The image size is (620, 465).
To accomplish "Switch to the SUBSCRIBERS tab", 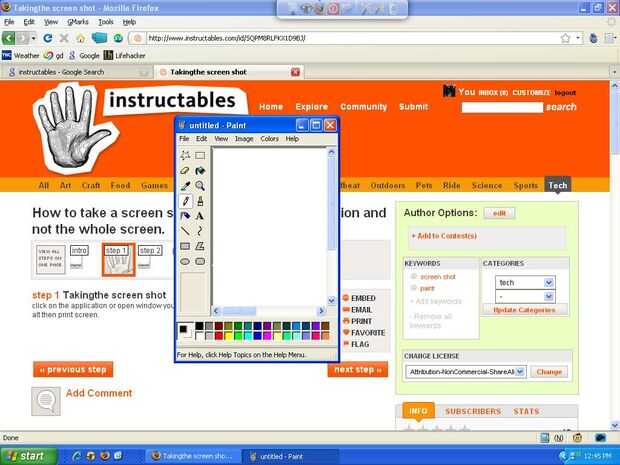I will [x=473, y=412].
